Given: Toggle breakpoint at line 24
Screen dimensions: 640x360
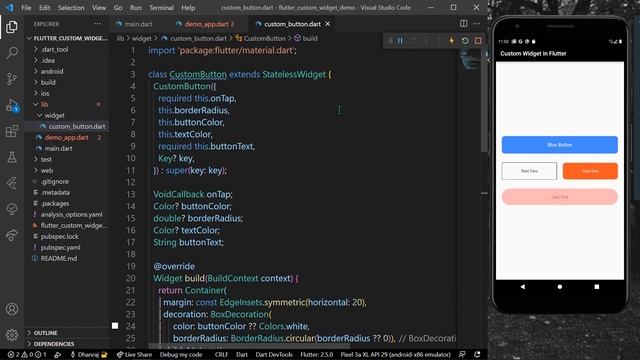Looking at the screenshot, I should (x=115, y=326).
